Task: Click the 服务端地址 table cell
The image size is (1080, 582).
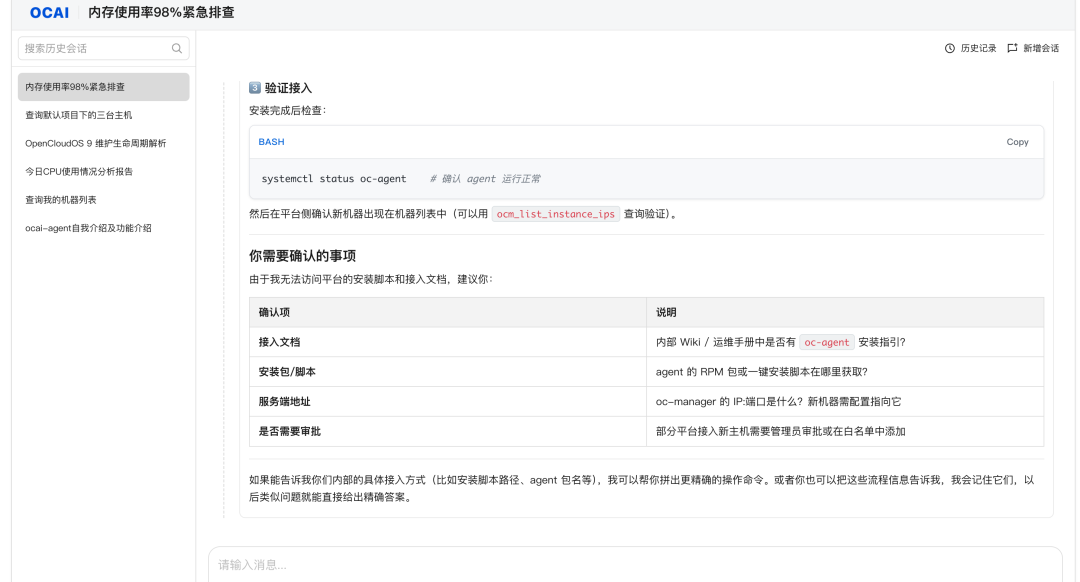Action: (448, 402)
